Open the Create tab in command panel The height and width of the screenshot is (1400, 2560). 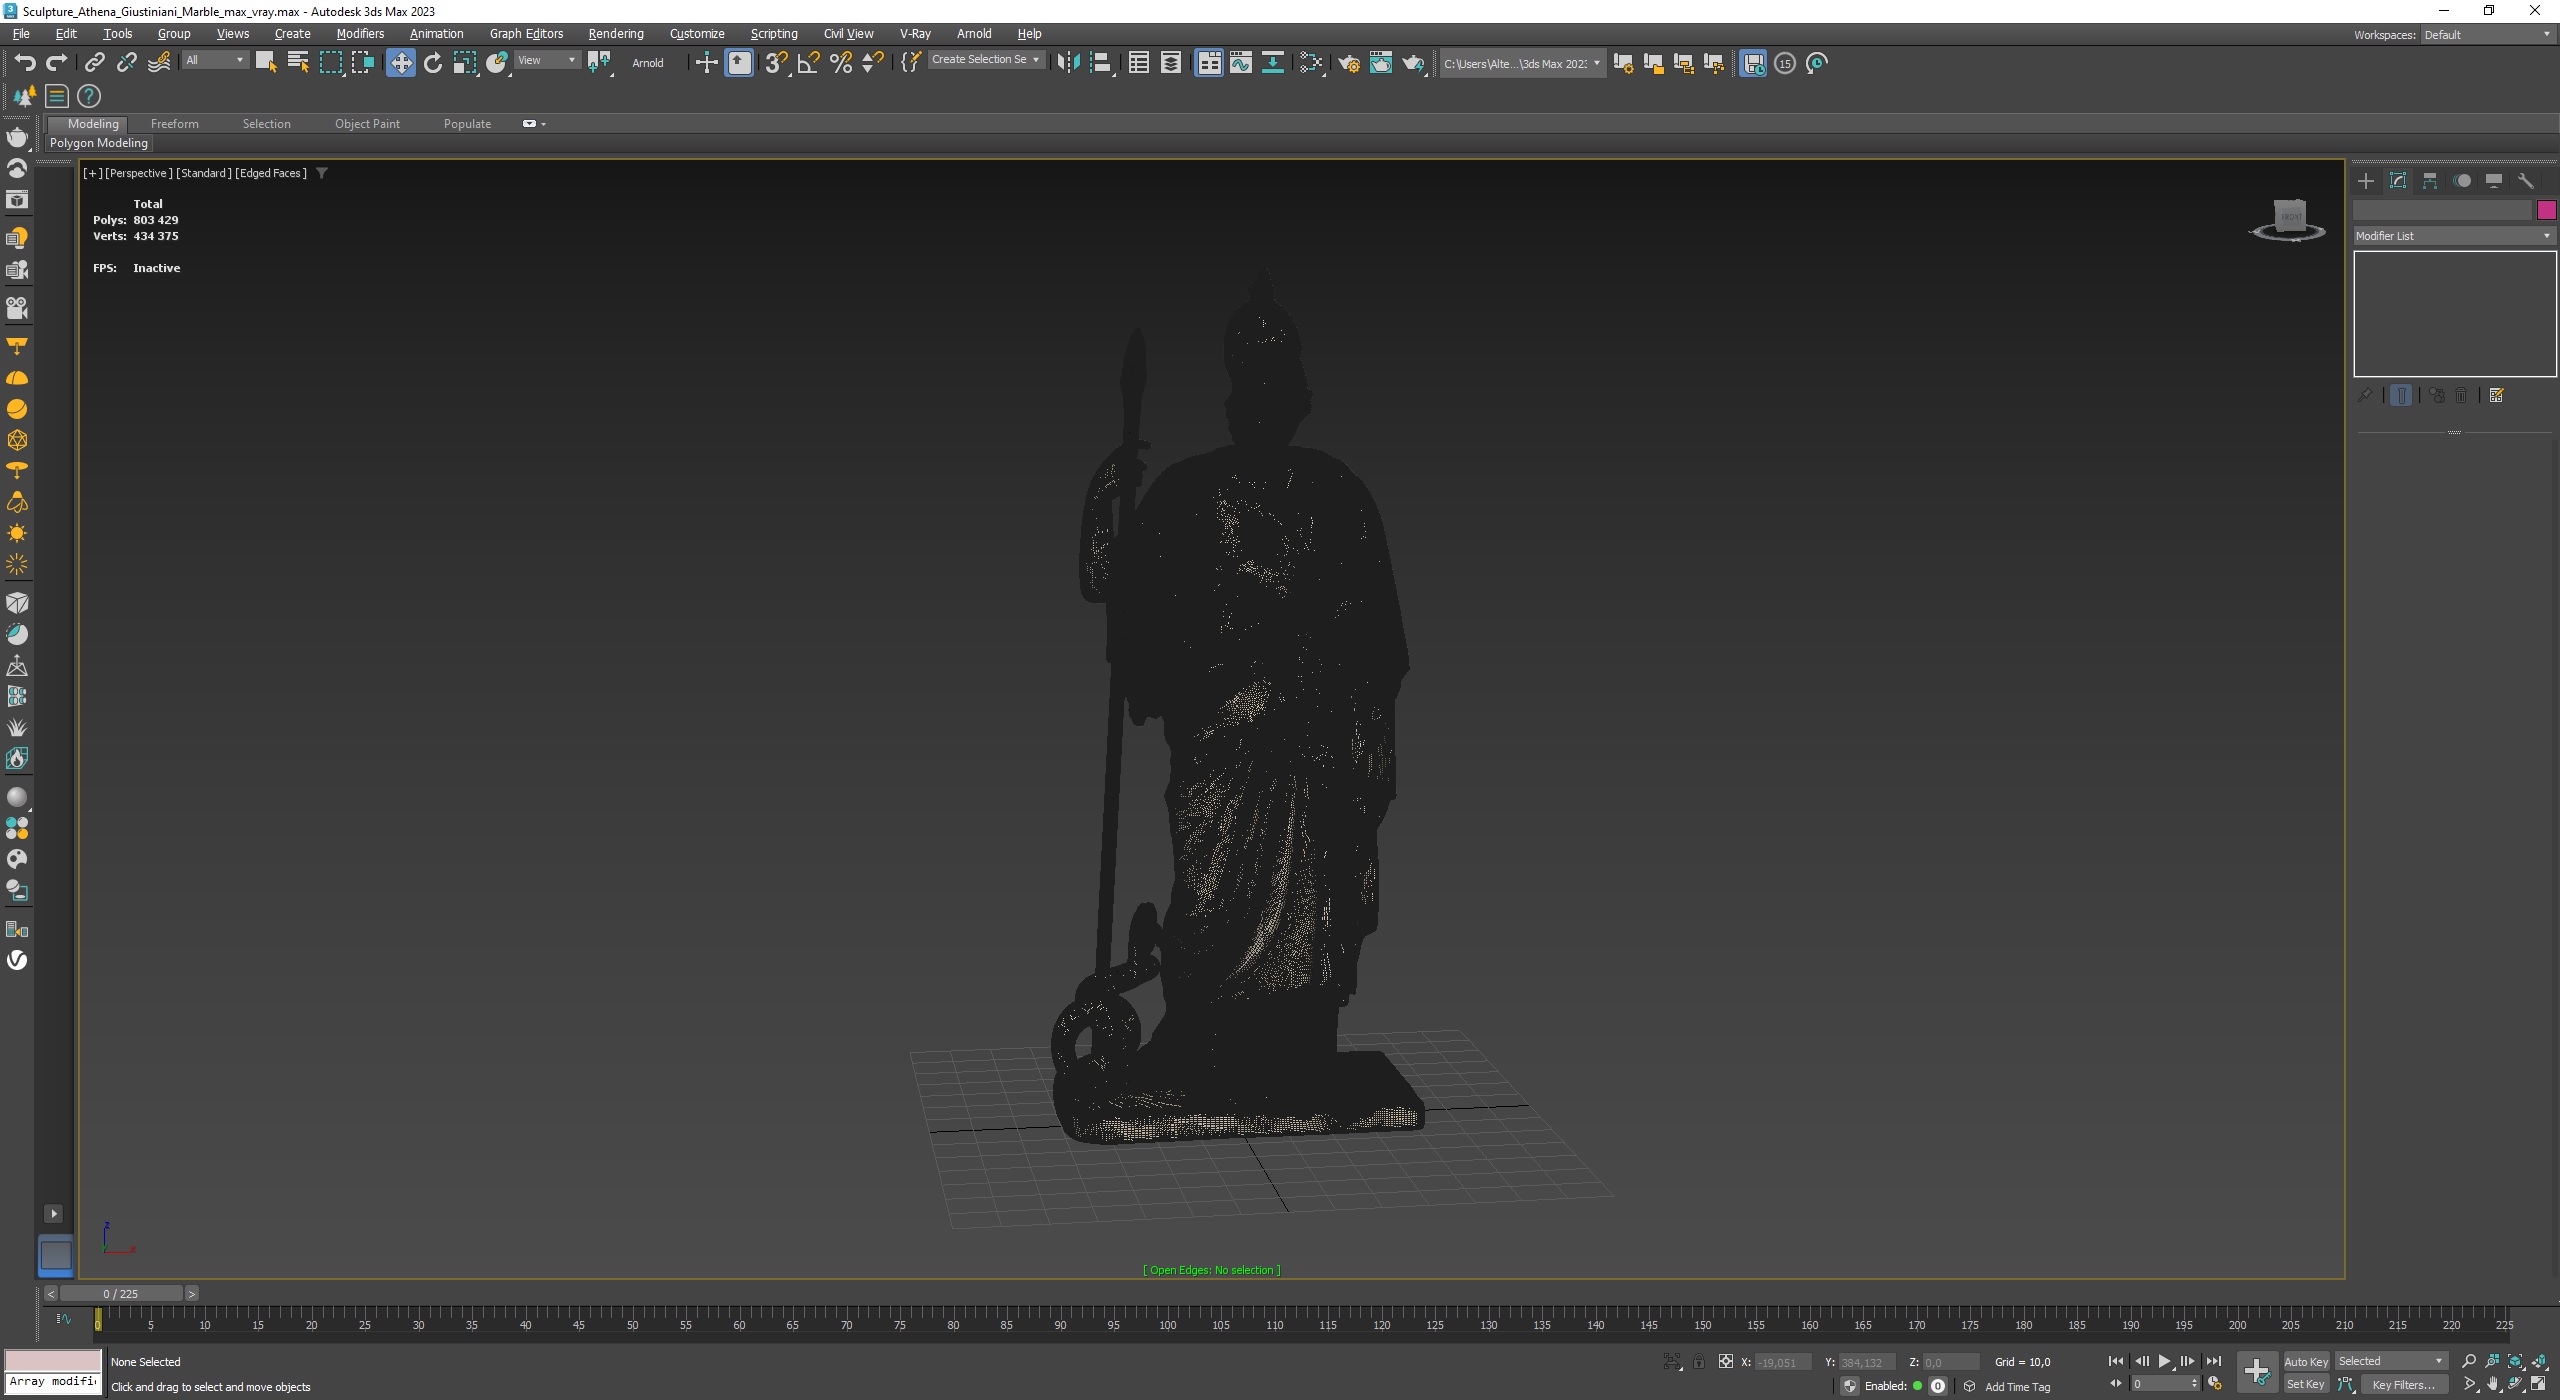[2366, 181]
